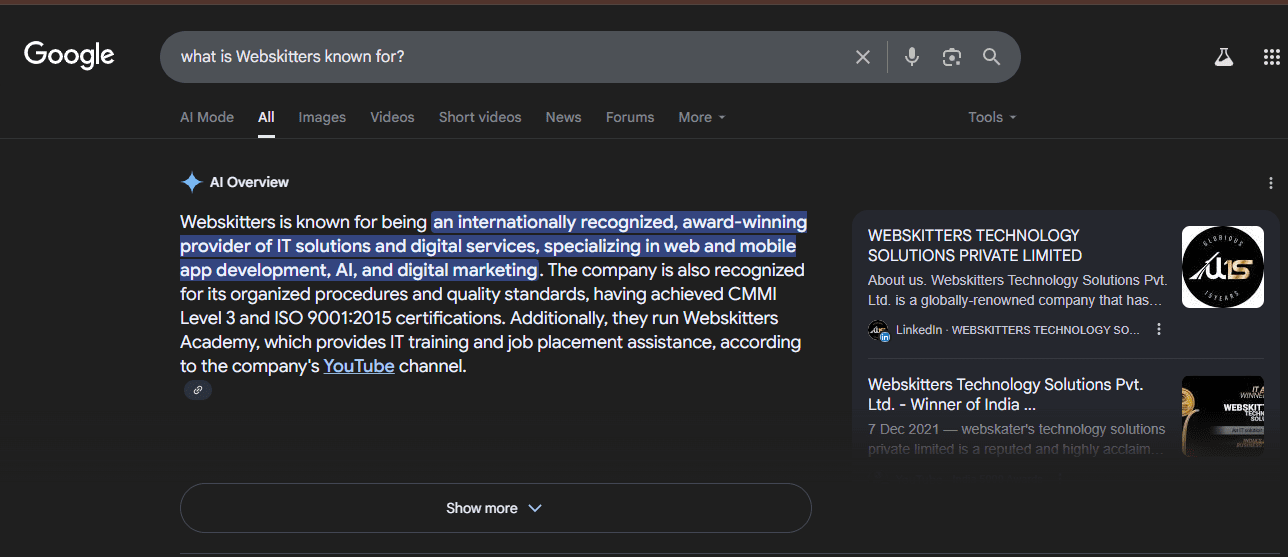Click the AI Overview heading text
The height and width of the screenshot is (557, 1288).
point(249,182)
